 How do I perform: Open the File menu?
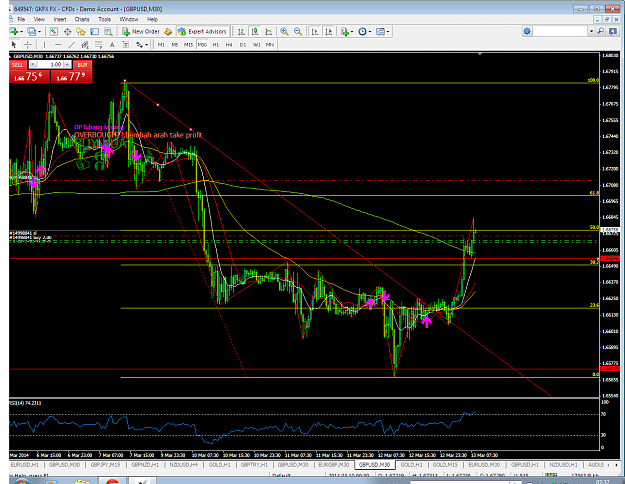pyautogui.click(x=22, y=19)
